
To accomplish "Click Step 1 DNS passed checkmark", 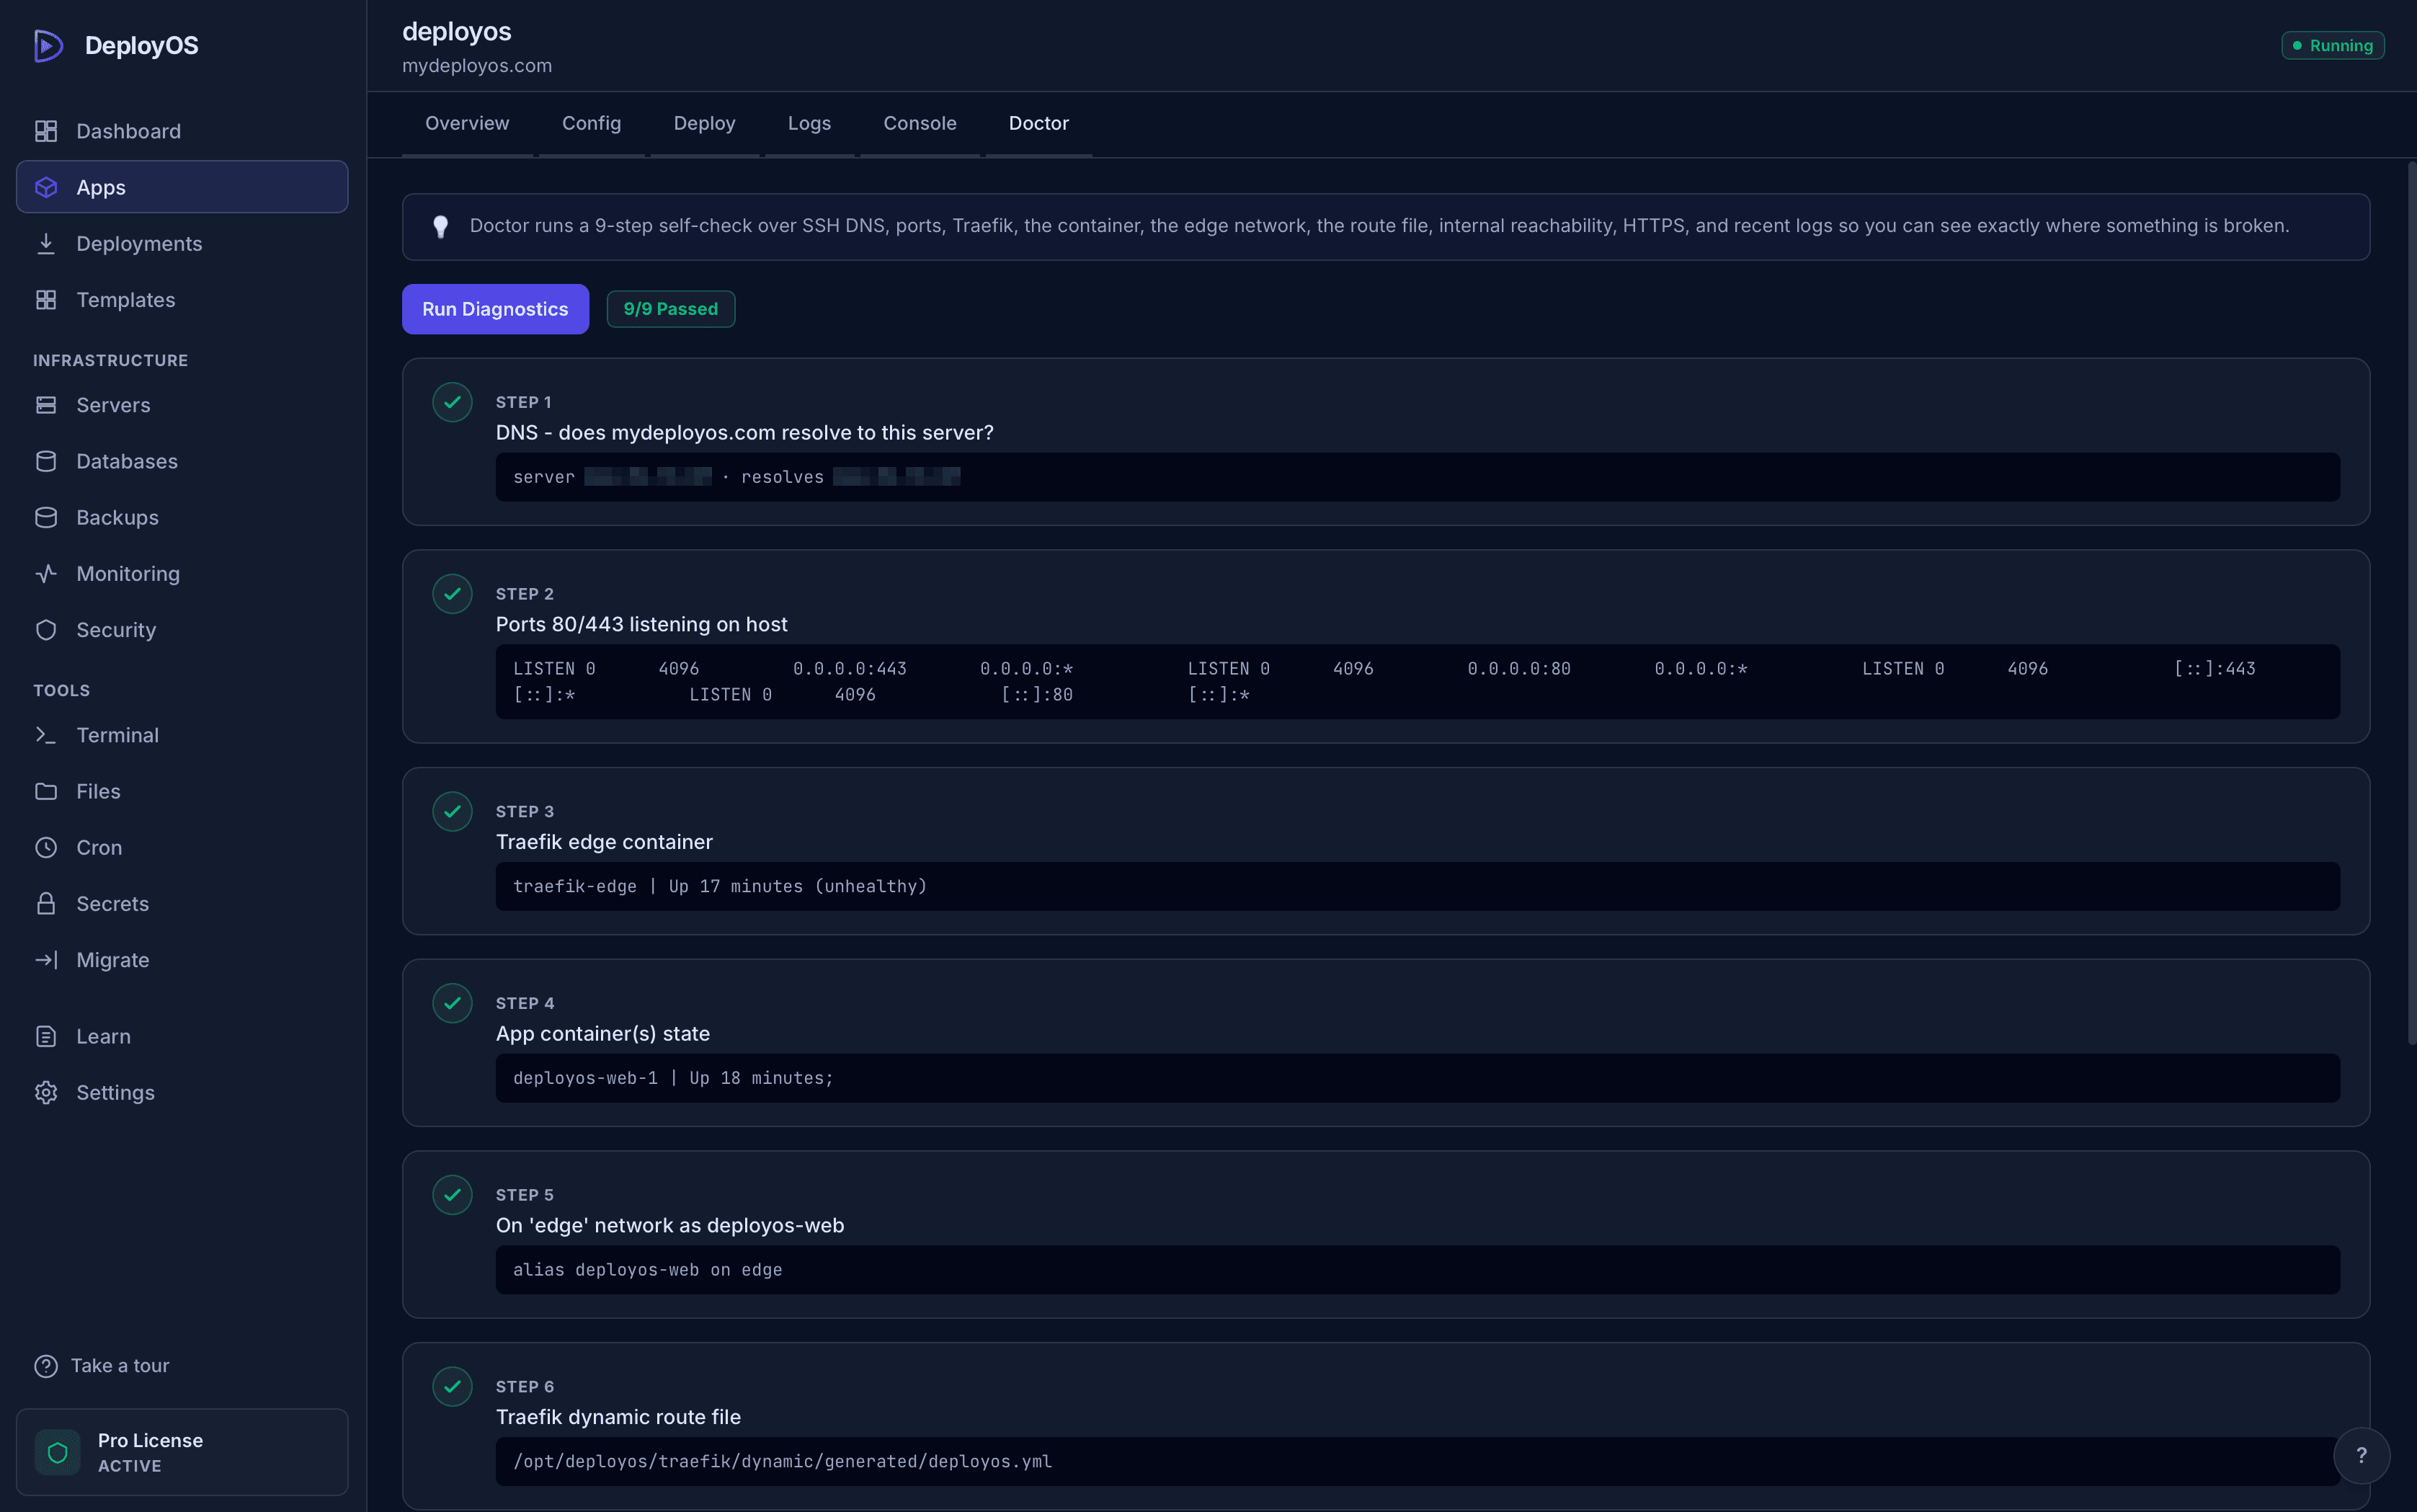I will pos(452,402).
